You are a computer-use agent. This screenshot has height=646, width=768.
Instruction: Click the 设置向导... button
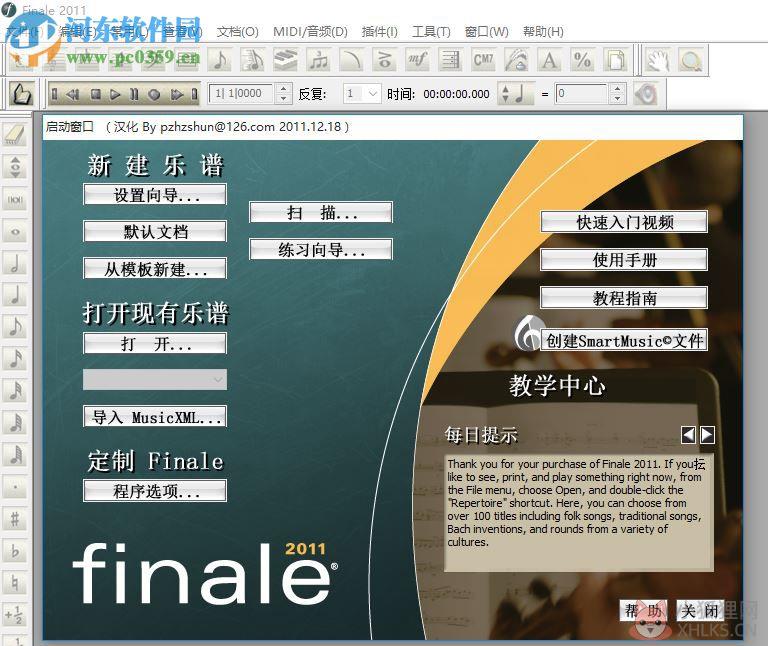click(x=155, y=195)
